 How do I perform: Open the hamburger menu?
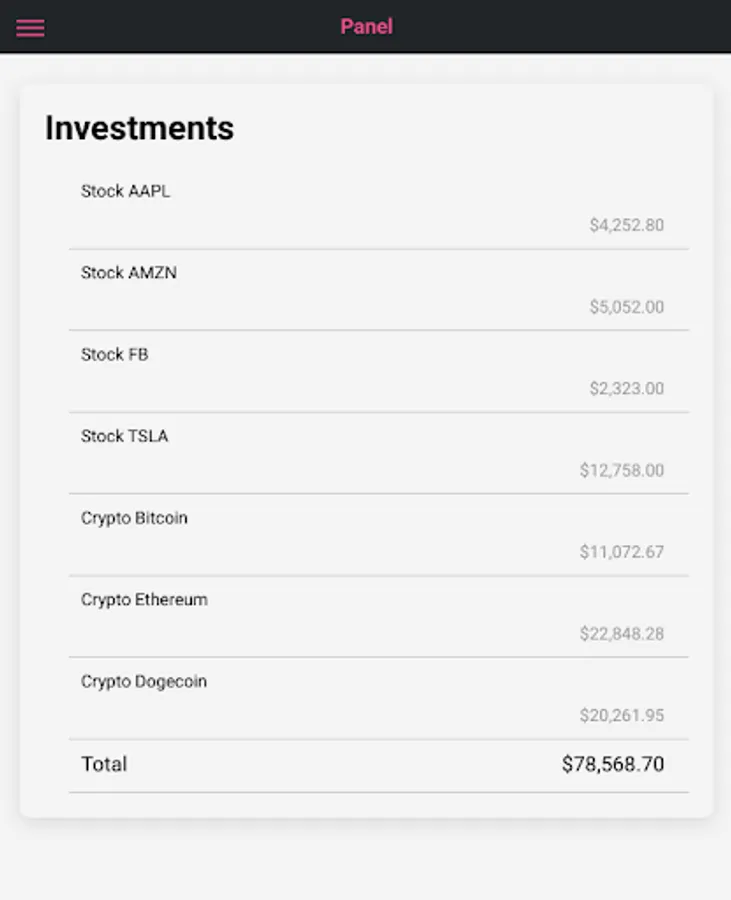[30, 27]
